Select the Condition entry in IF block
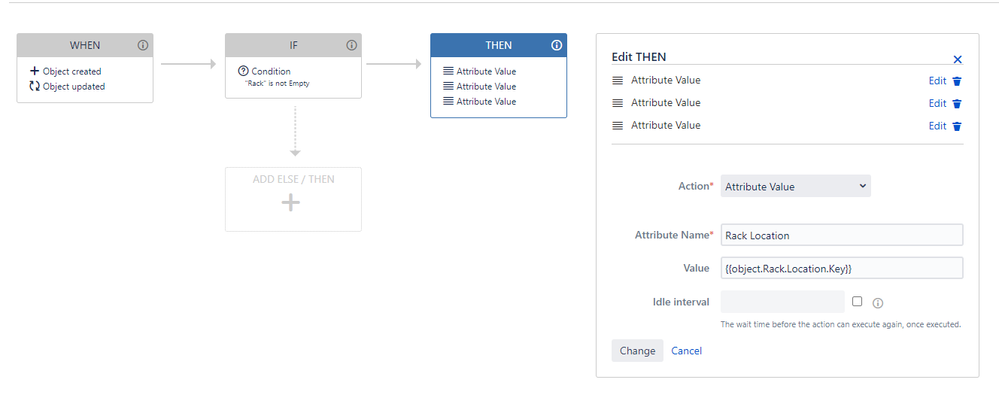Viewport: 999px width, 398px height. point(264,71)
